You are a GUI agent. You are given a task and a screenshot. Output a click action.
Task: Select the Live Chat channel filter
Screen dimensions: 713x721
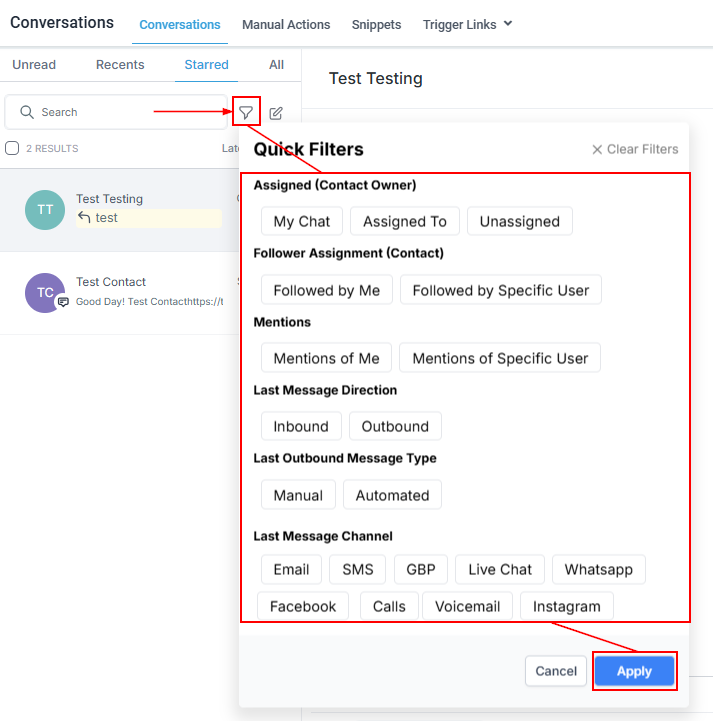[500, 569]
